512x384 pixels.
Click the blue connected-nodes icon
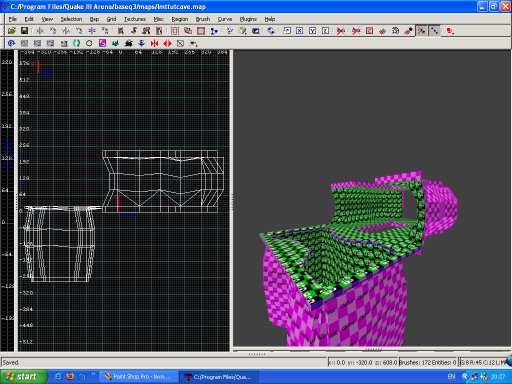point(214,31)
